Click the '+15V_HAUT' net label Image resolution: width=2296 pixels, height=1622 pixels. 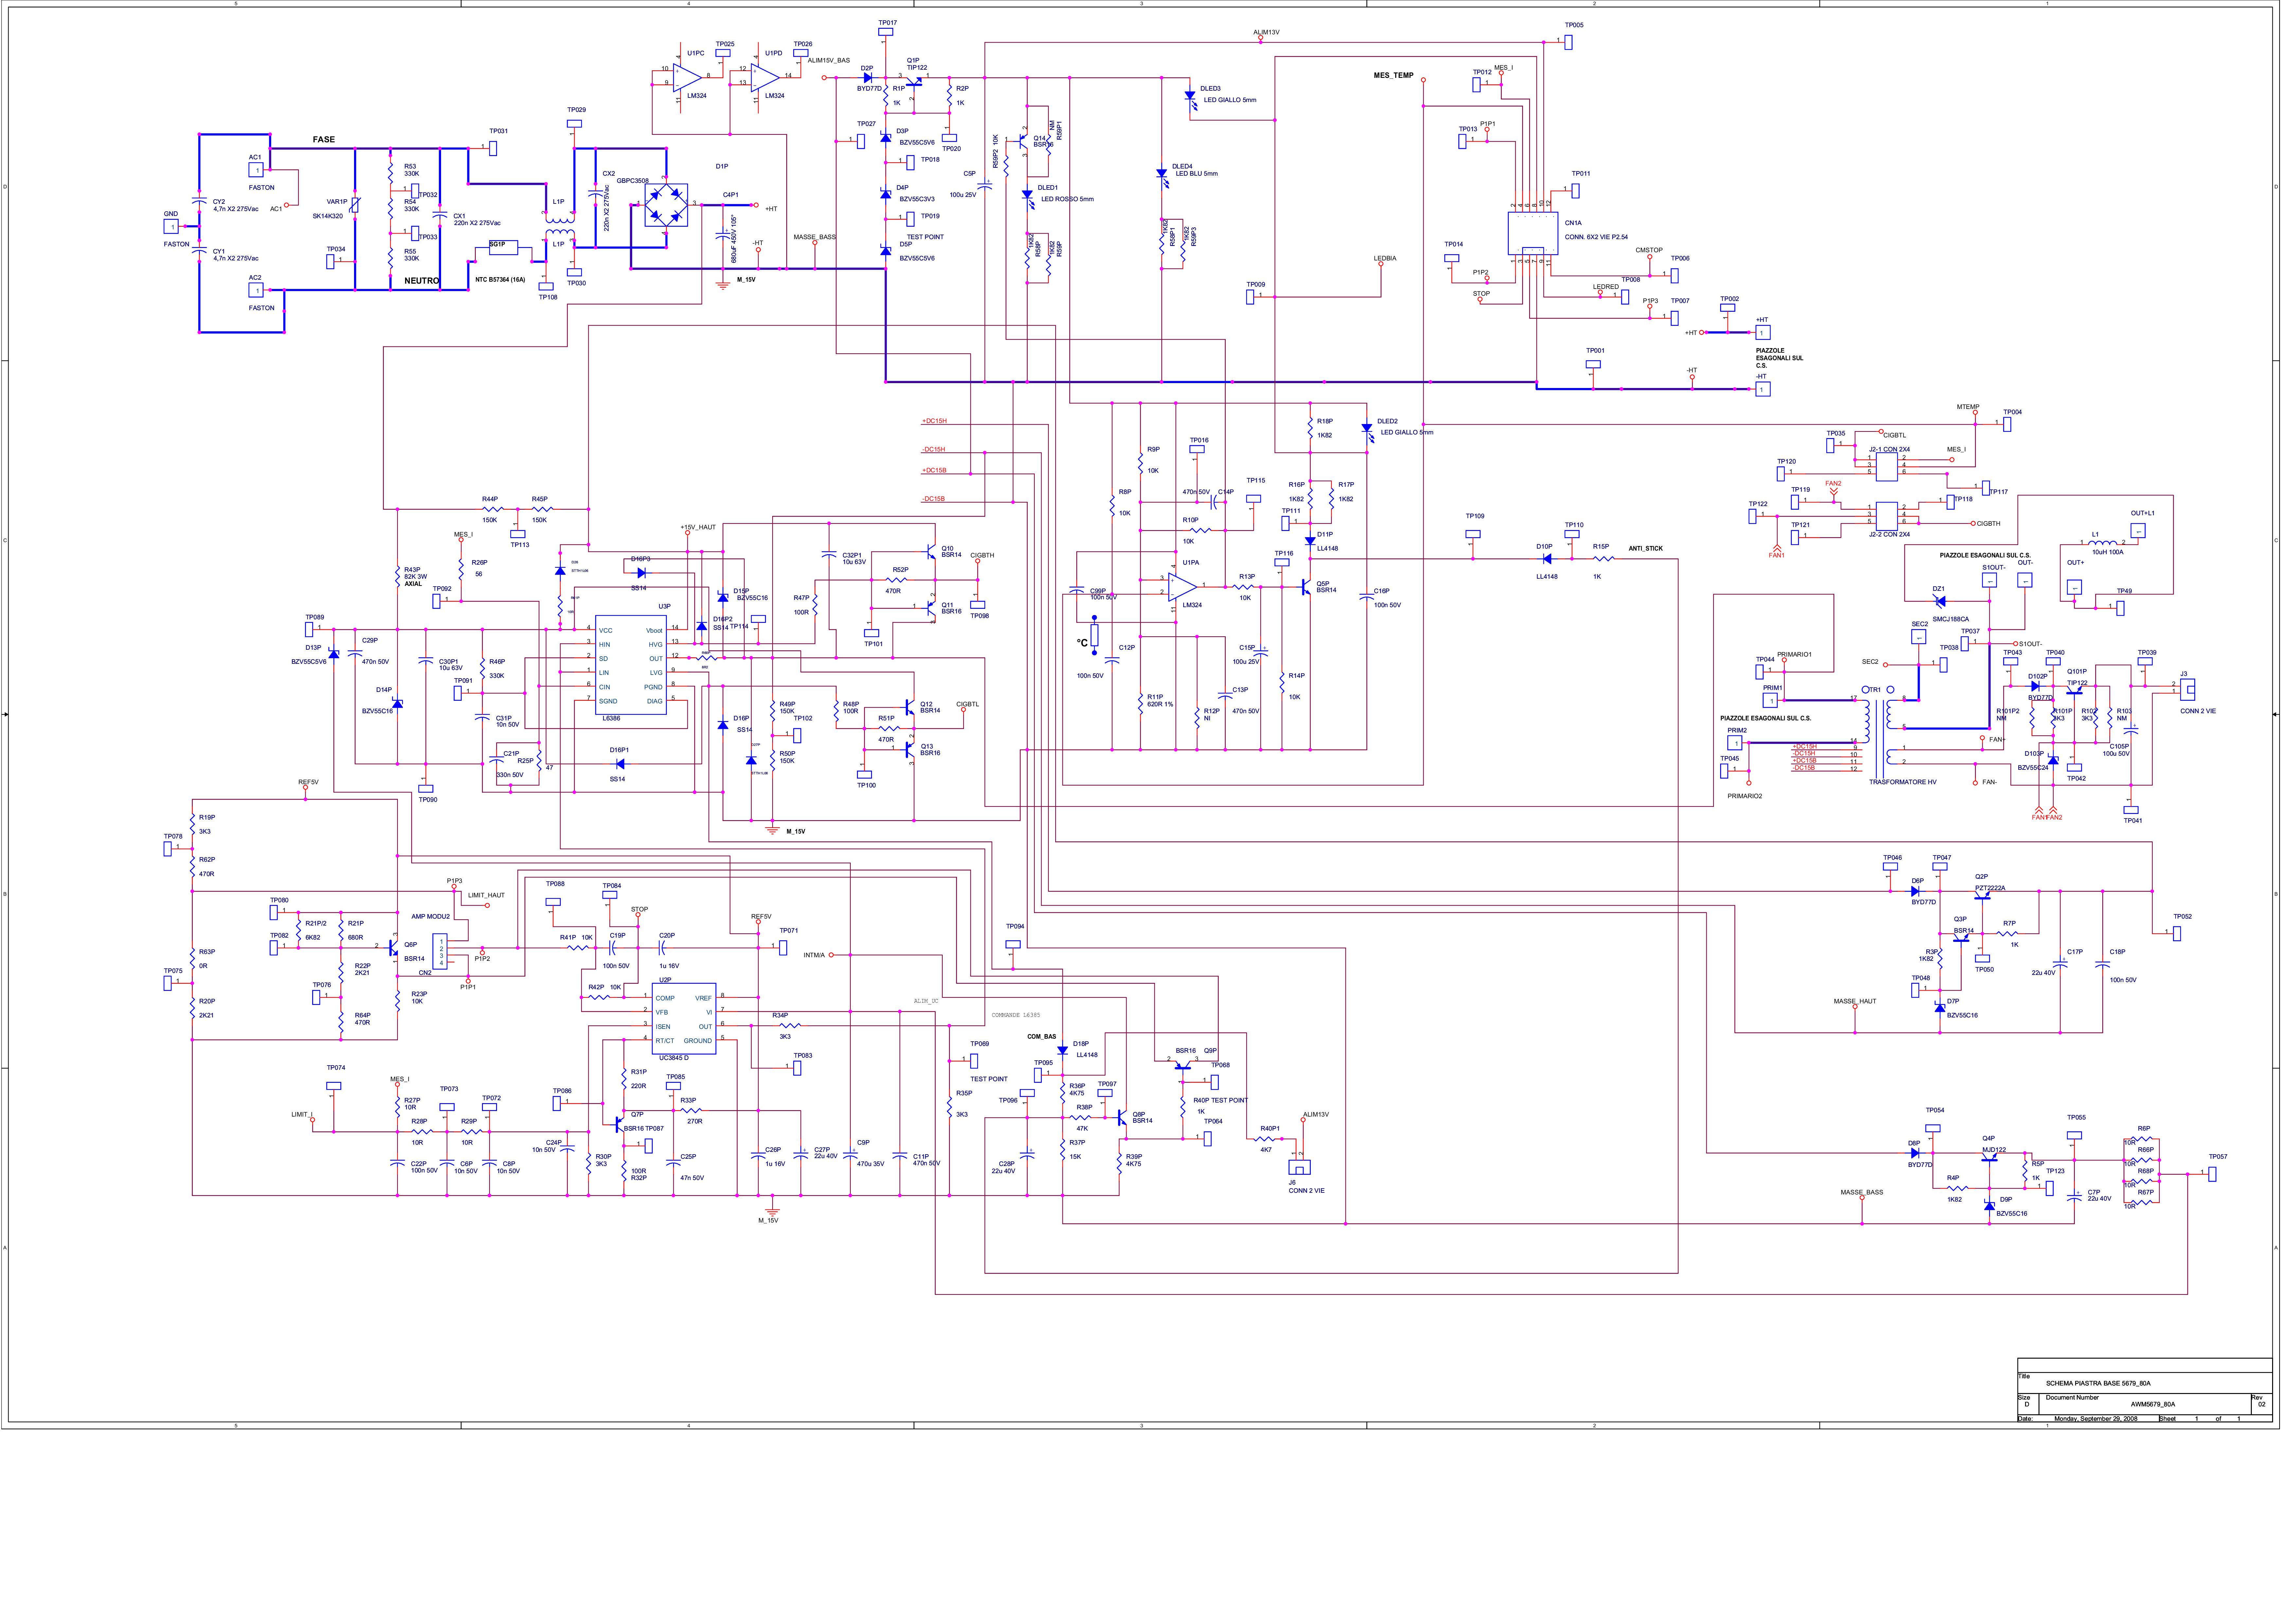698,527
